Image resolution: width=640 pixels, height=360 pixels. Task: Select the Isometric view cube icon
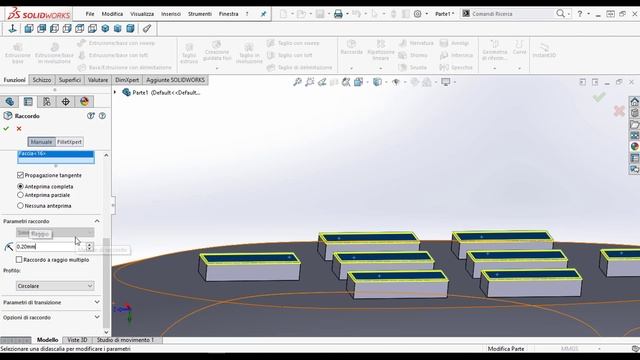point(105,28)
